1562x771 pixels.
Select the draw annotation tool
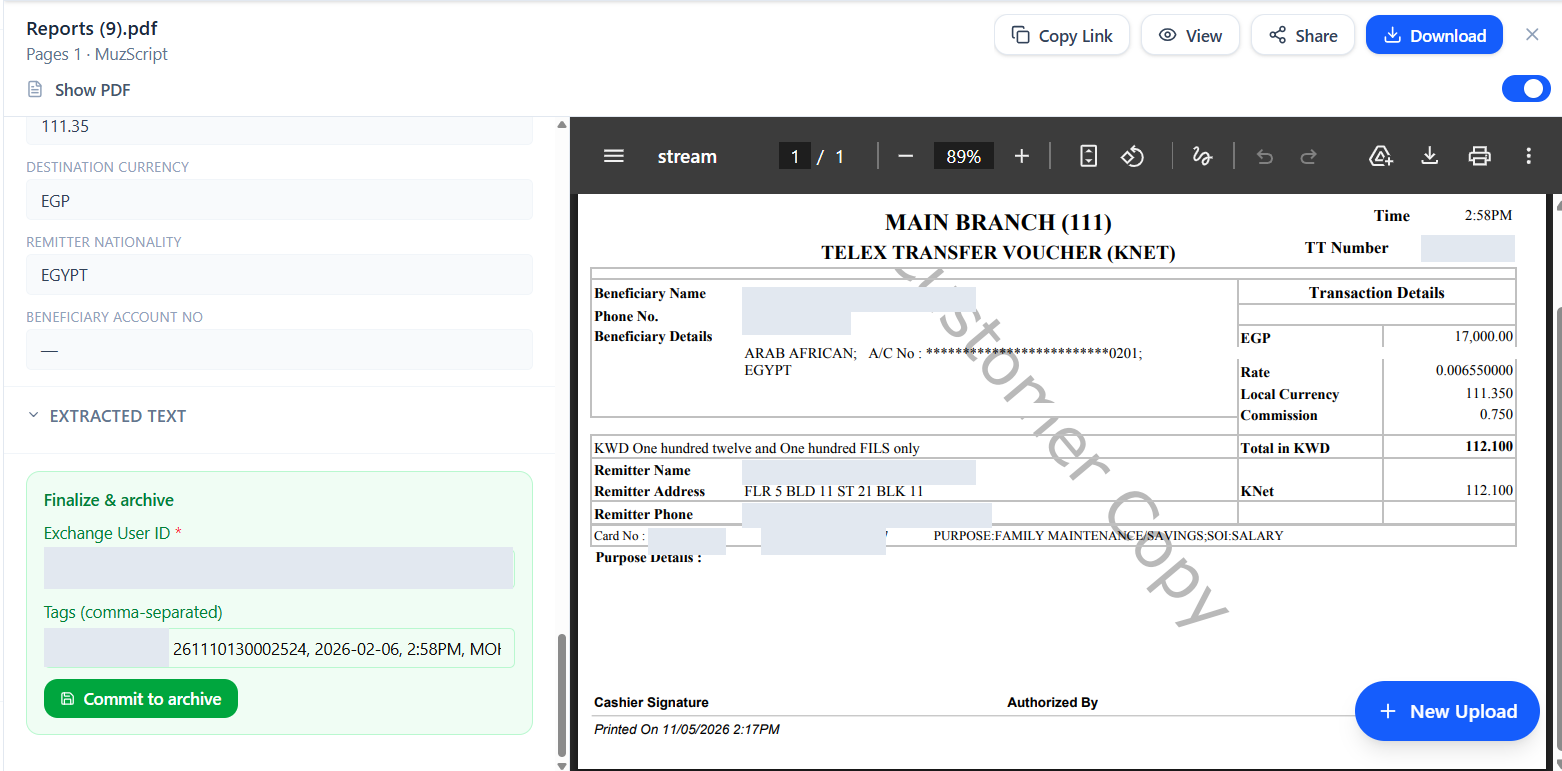point(1202,156)
